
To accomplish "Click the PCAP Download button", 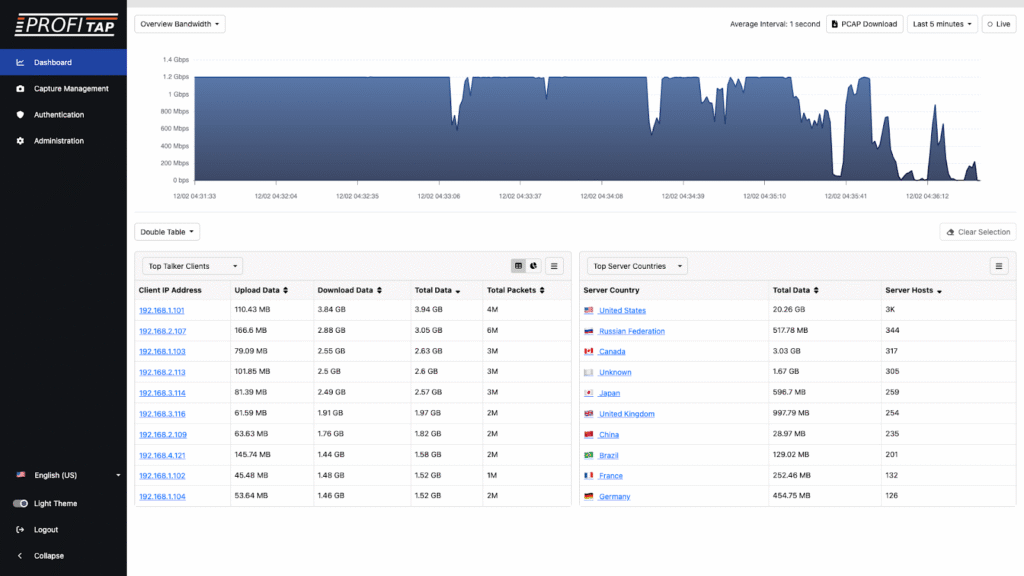I will [x=864, y=24].
